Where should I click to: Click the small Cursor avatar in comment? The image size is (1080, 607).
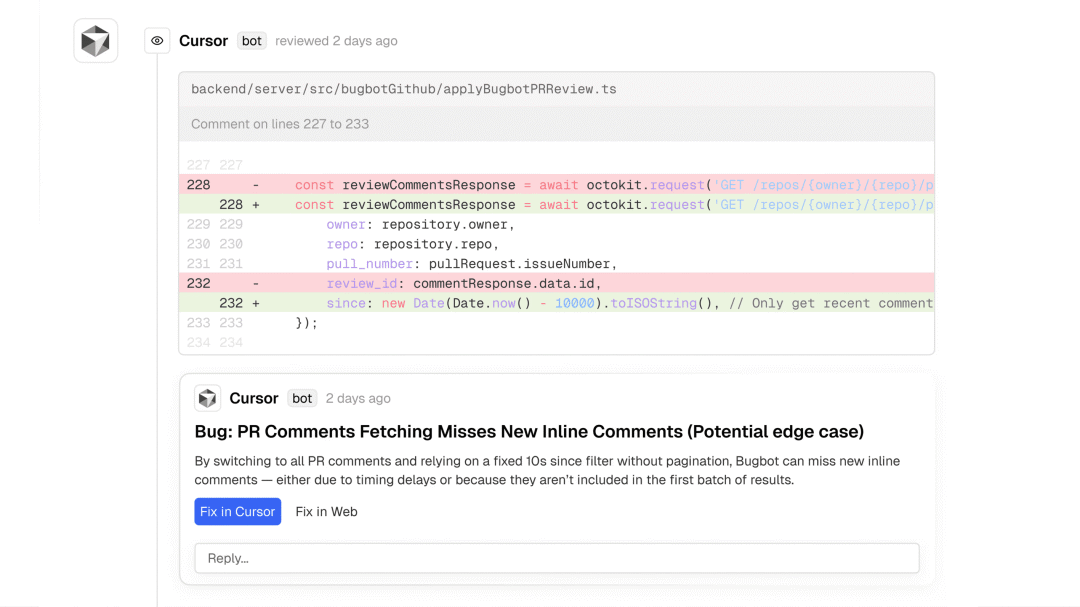tap(207, 398)
